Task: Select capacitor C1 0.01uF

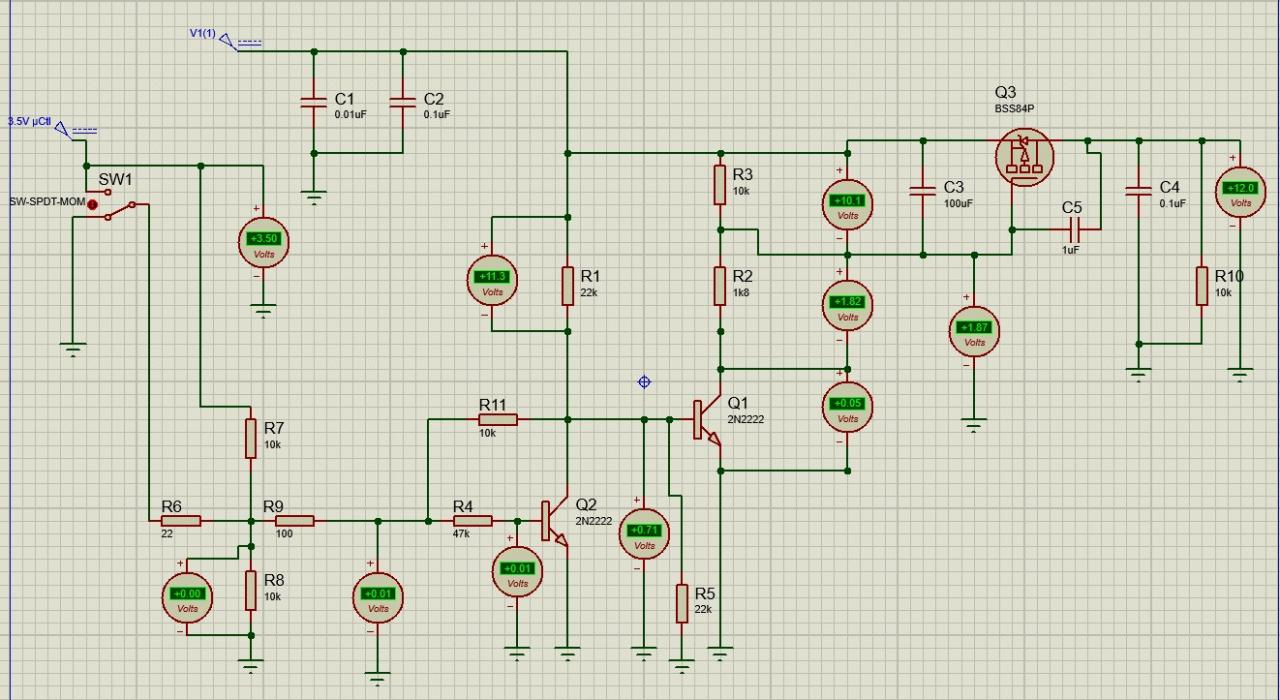Action: (x=314, y=101)
